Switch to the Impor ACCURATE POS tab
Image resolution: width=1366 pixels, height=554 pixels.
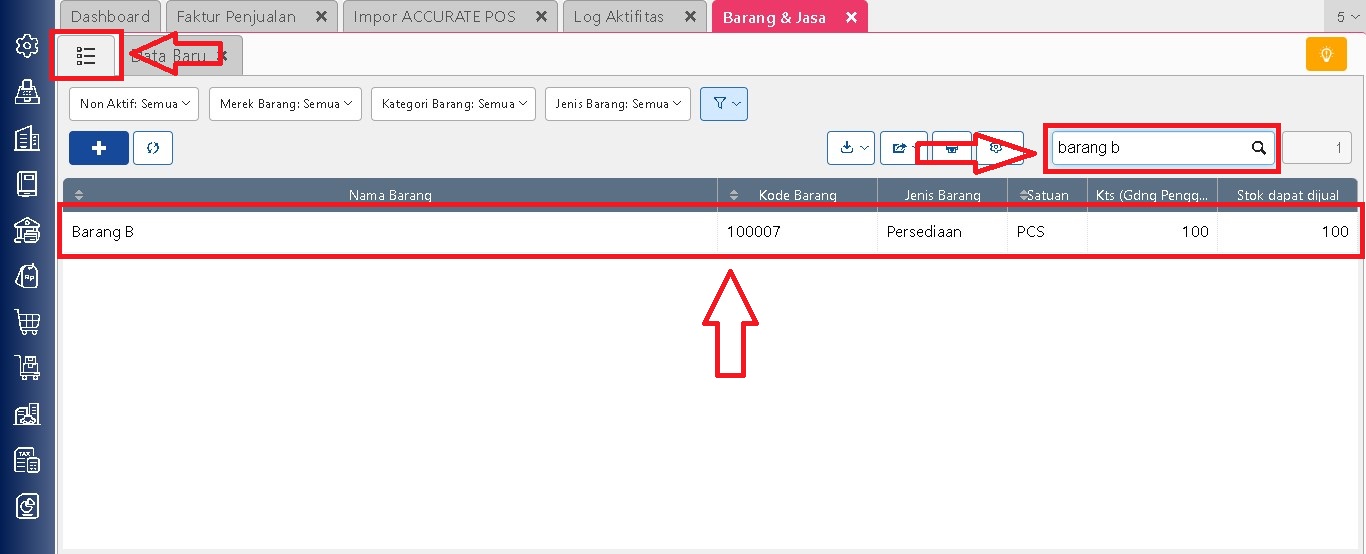[435, 17]
